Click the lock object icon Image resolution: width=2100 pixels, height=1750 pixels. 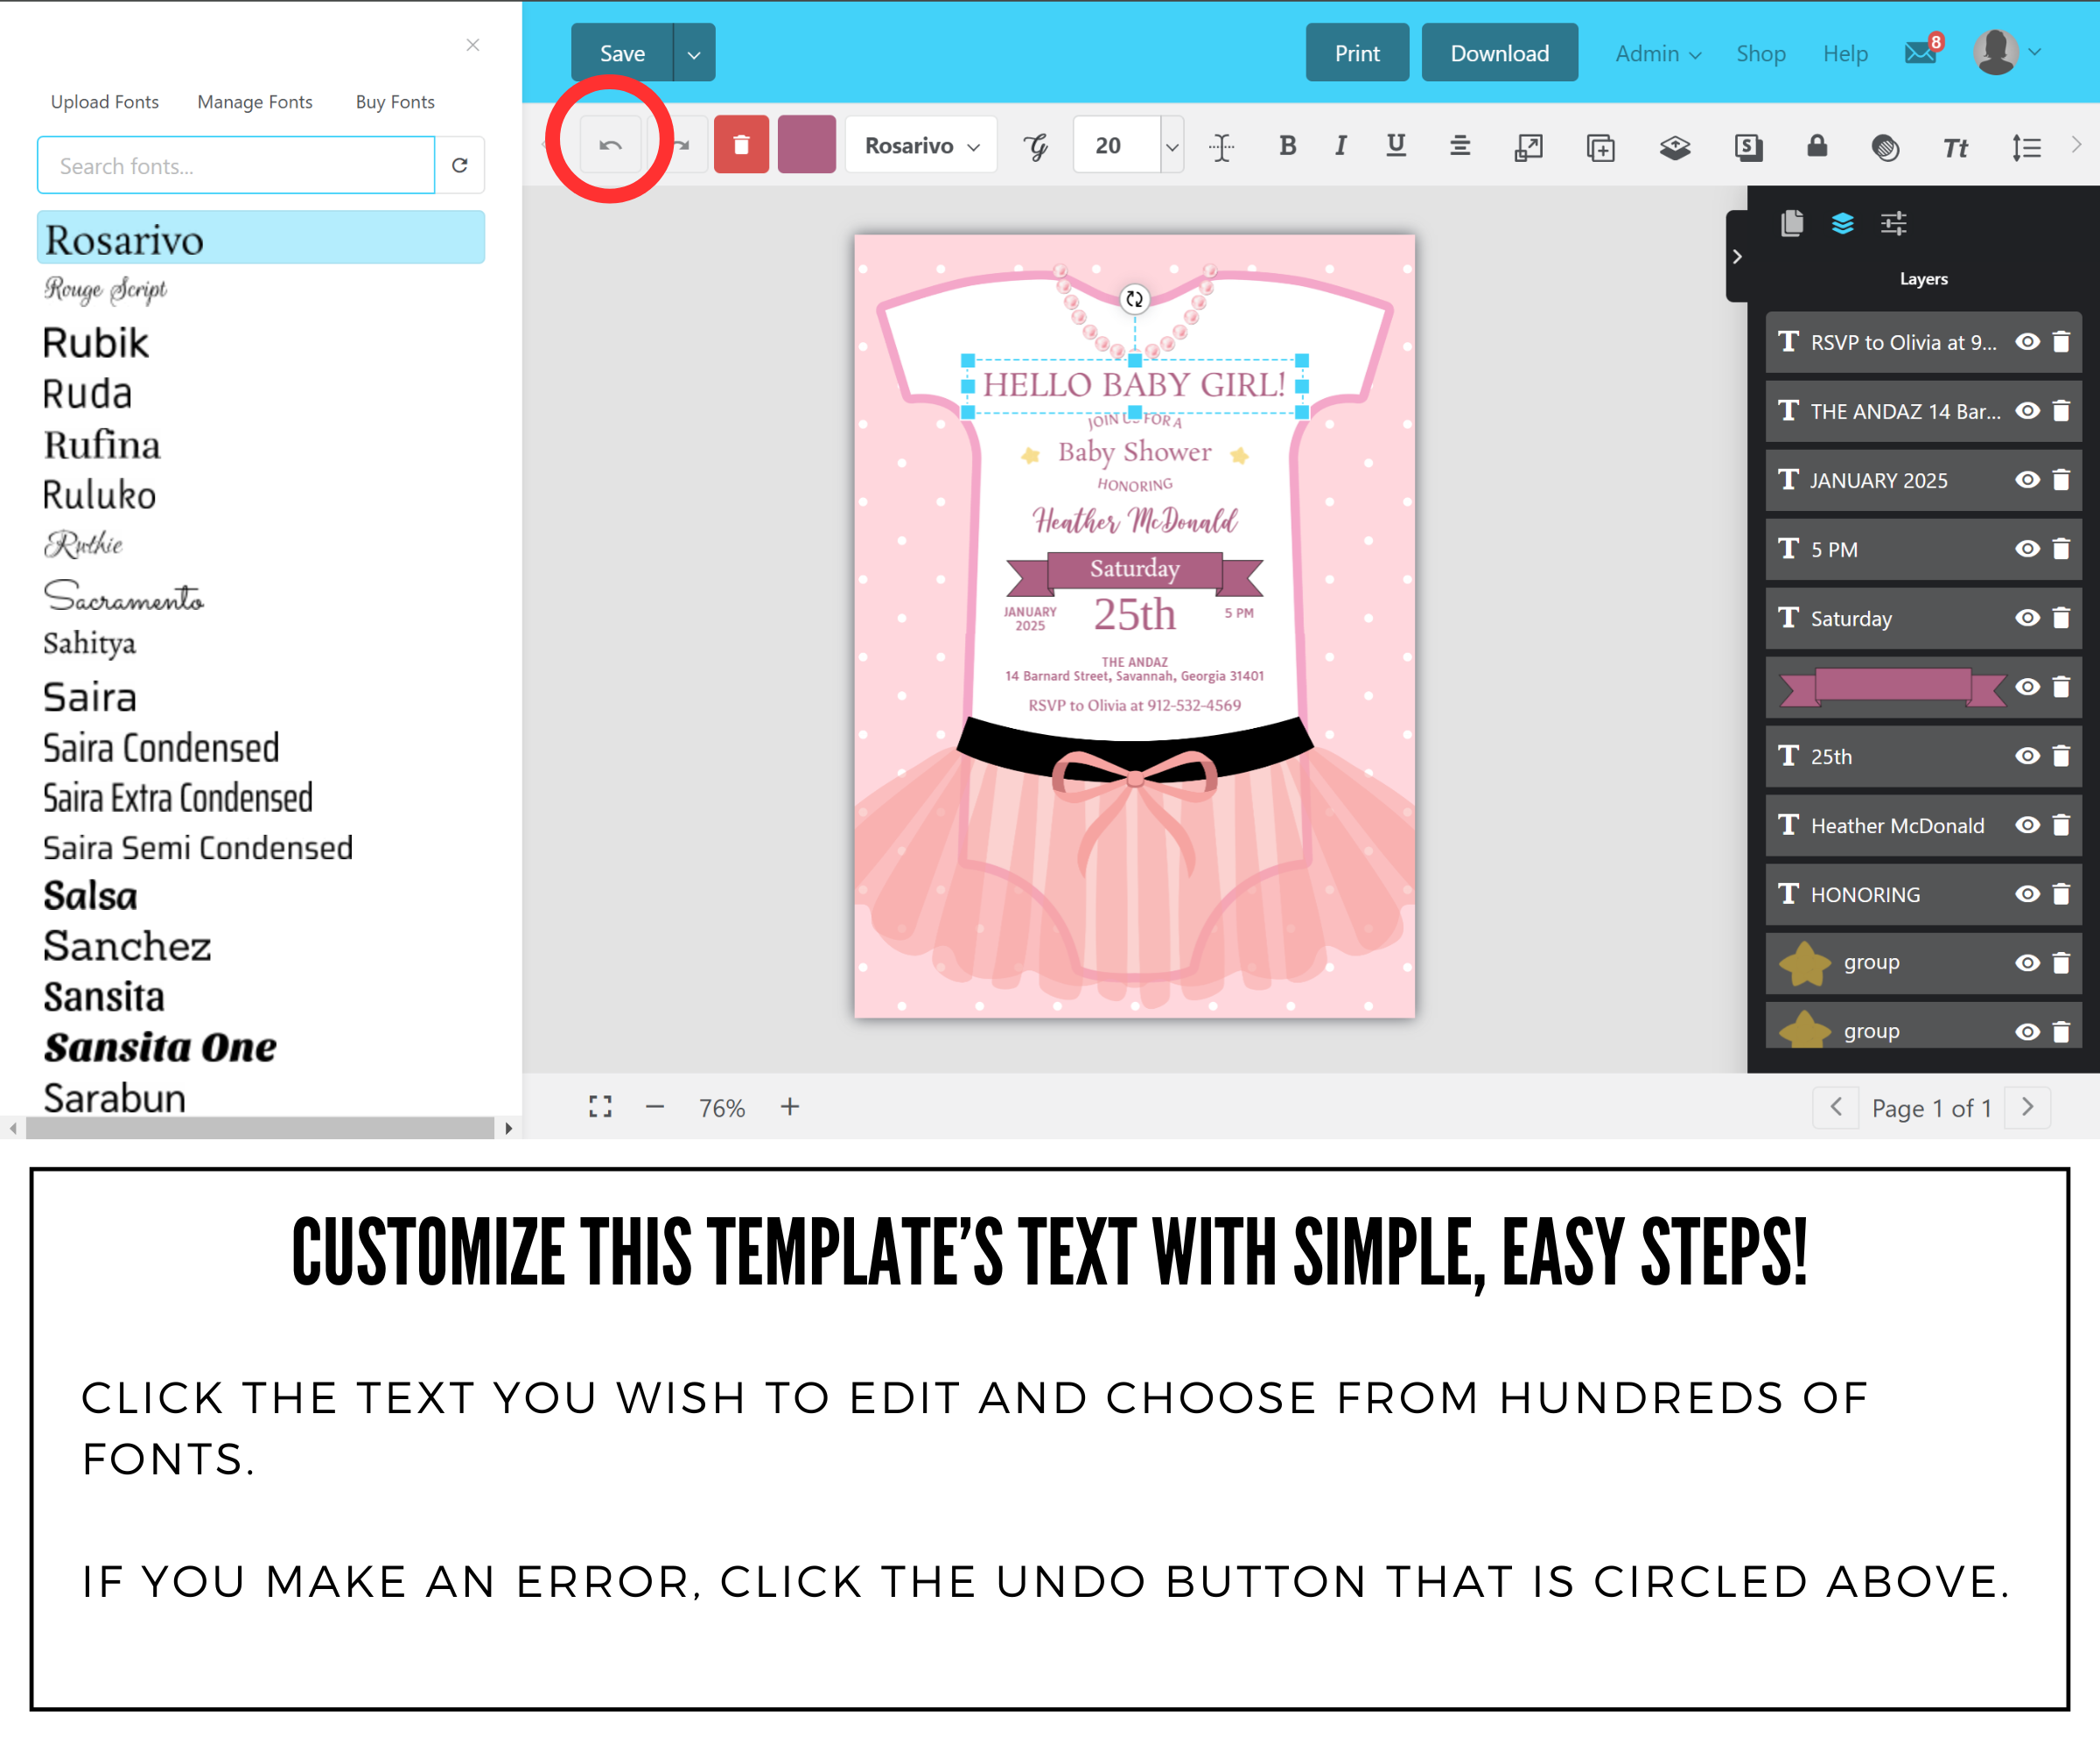(1817, 146)
